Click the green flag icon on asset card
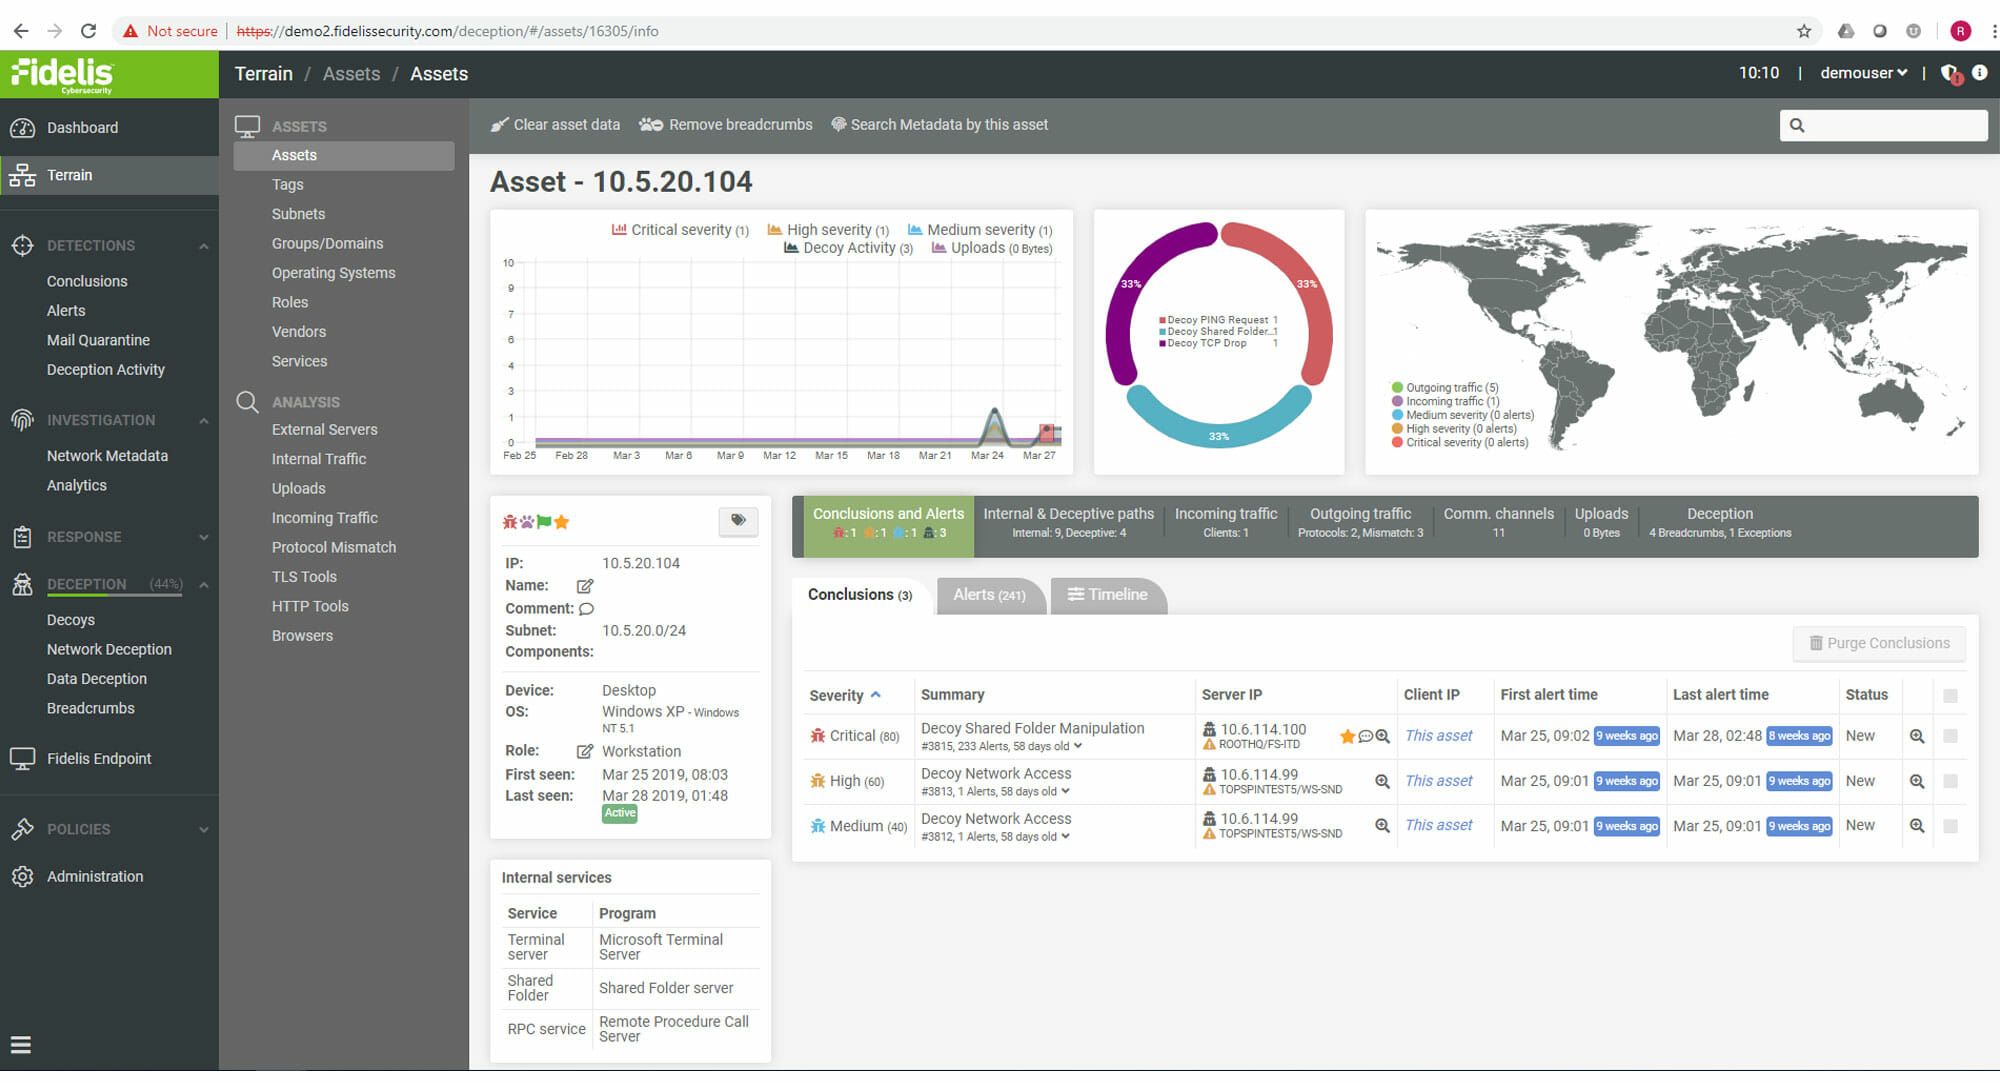Screen dimensions: 2000x1083 [544, 522]
